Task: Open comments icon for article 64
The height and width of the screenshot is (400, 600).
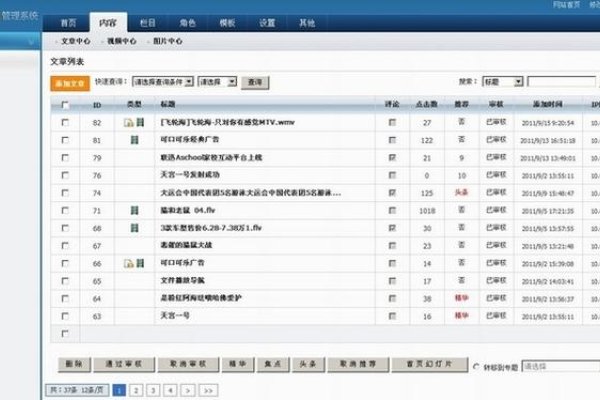Action: tap(392, 299)
